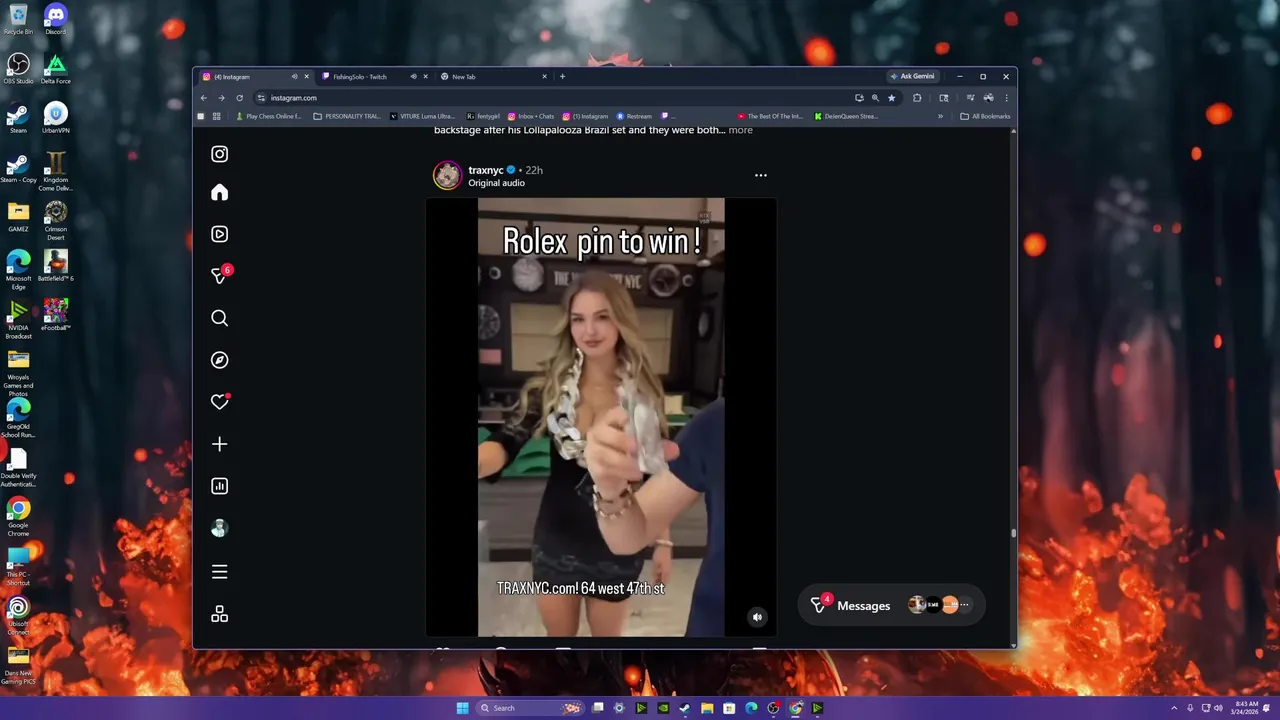Viewport: 1280px width, 720px height.
Task: Open fentygirl bookmark
Action: tap(483, 116)
